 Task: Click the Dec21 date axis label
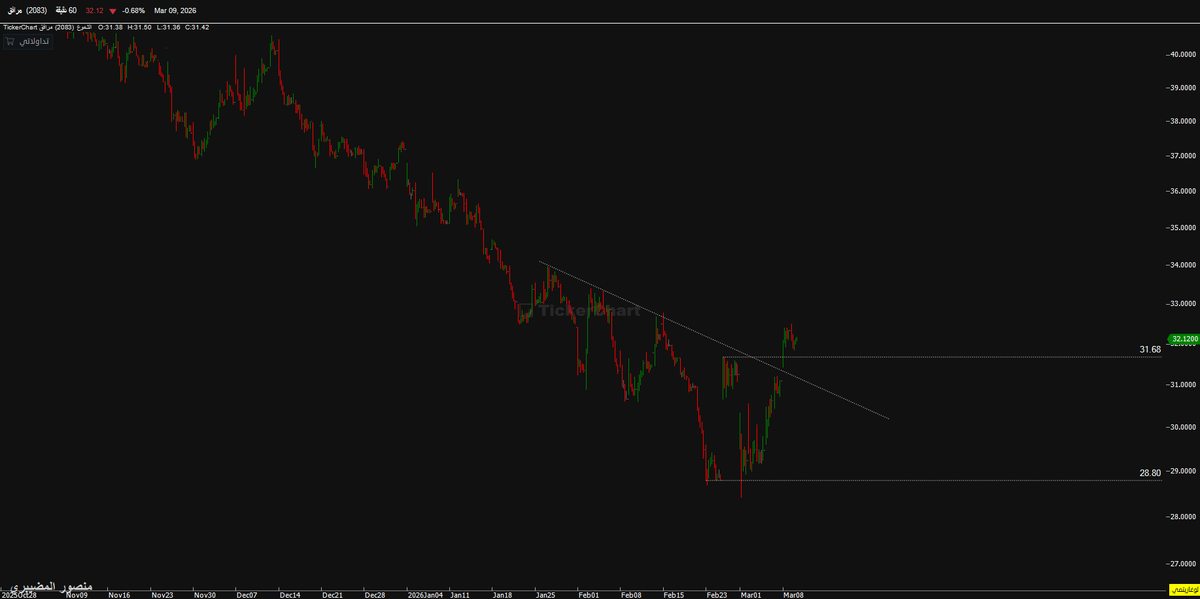pyautogui.click(x=333, y=594)
